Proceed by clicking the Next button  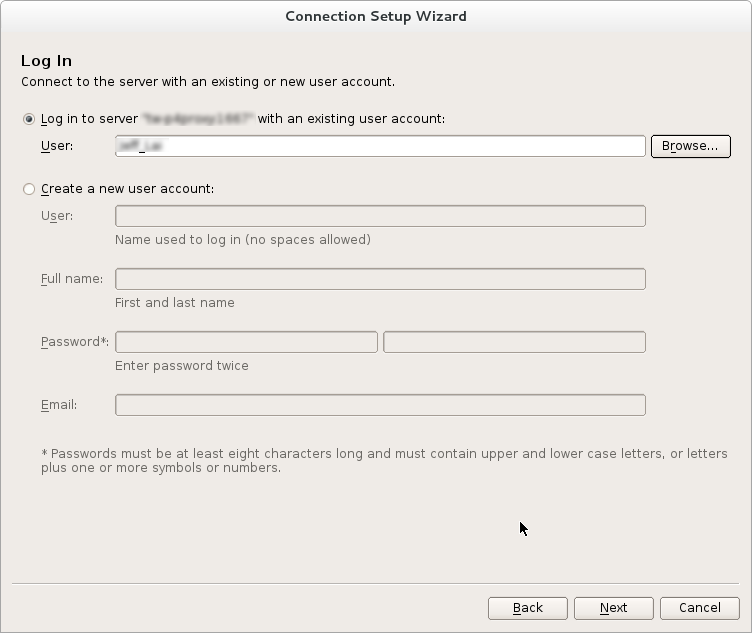coord(613,608)
